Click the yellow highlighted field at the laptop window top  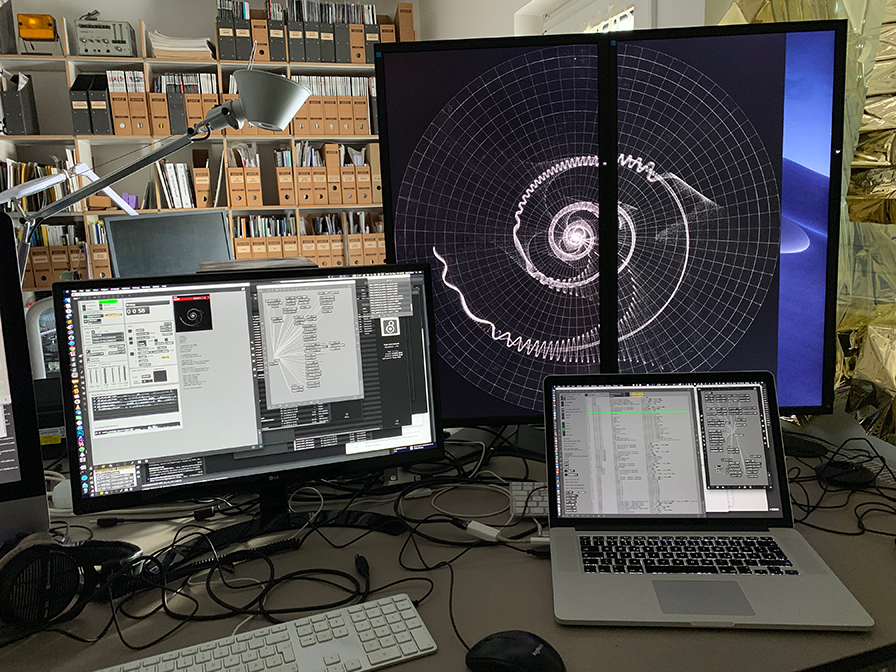[636, 394]
